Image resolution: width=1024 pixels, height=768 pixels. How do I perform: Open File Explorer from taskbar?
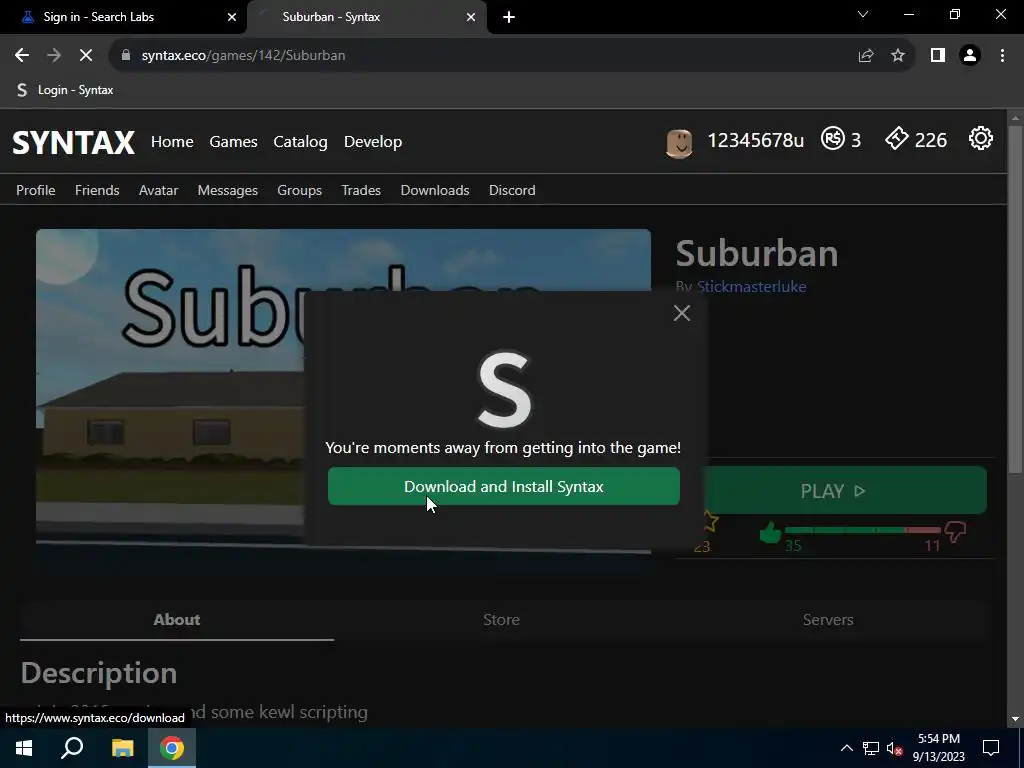[x=122, y=748]
